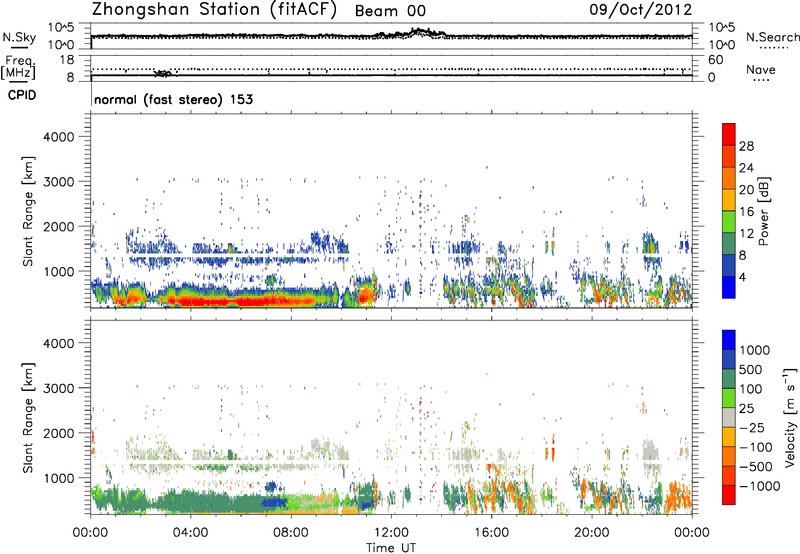Click the 20:00 time axis tick label
This screenshot has width=800, height=554.
(591, 533)
